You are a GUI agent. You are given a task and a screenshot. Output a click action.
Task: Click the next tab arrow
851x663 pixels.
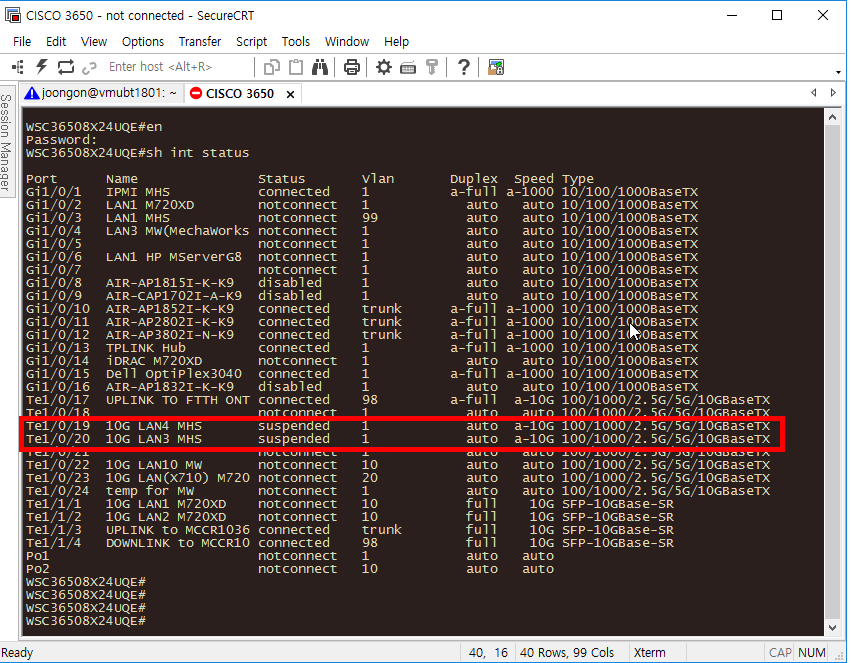pyautogui.click(x=833, y=93)
